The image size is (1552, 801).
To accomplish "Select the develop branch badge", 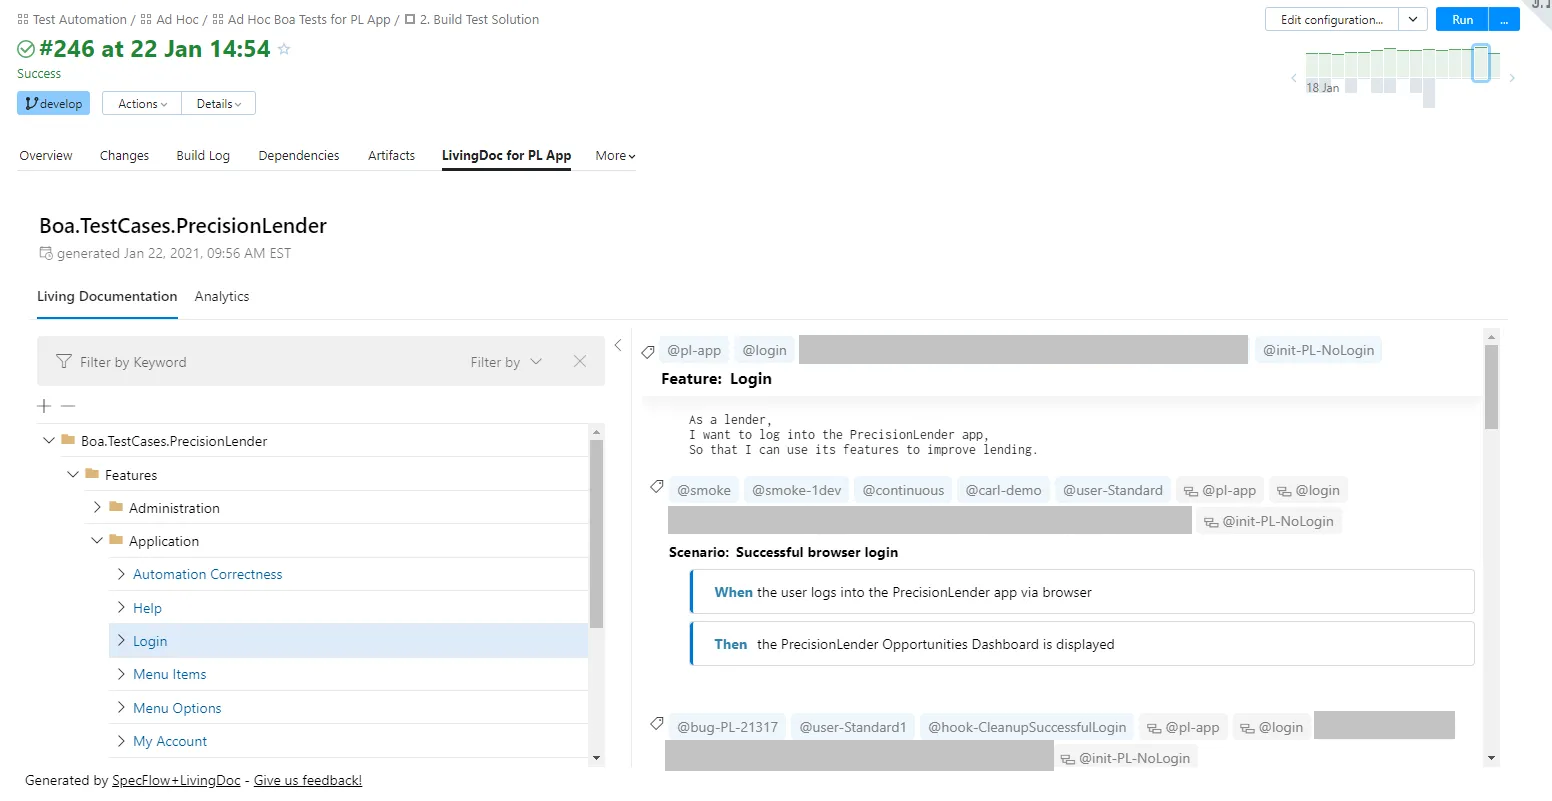I will pyautogui.click(x=53, y=103).
